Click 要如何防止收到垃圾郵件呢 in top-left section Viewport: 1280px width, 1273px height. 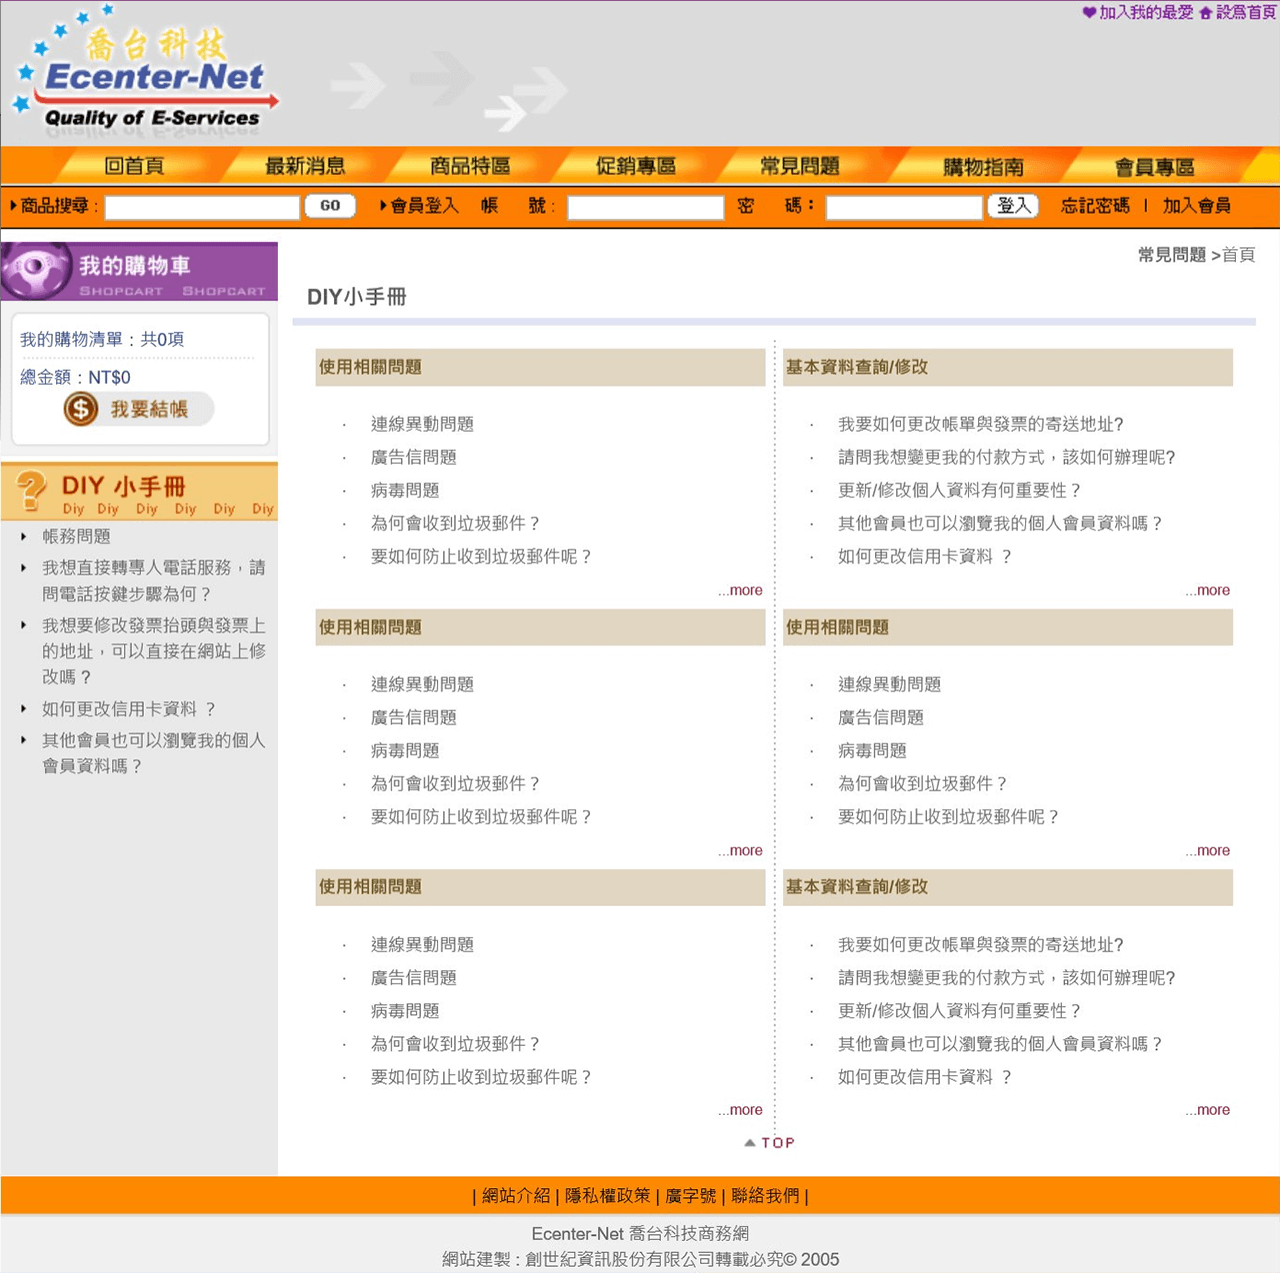point(481,556)
